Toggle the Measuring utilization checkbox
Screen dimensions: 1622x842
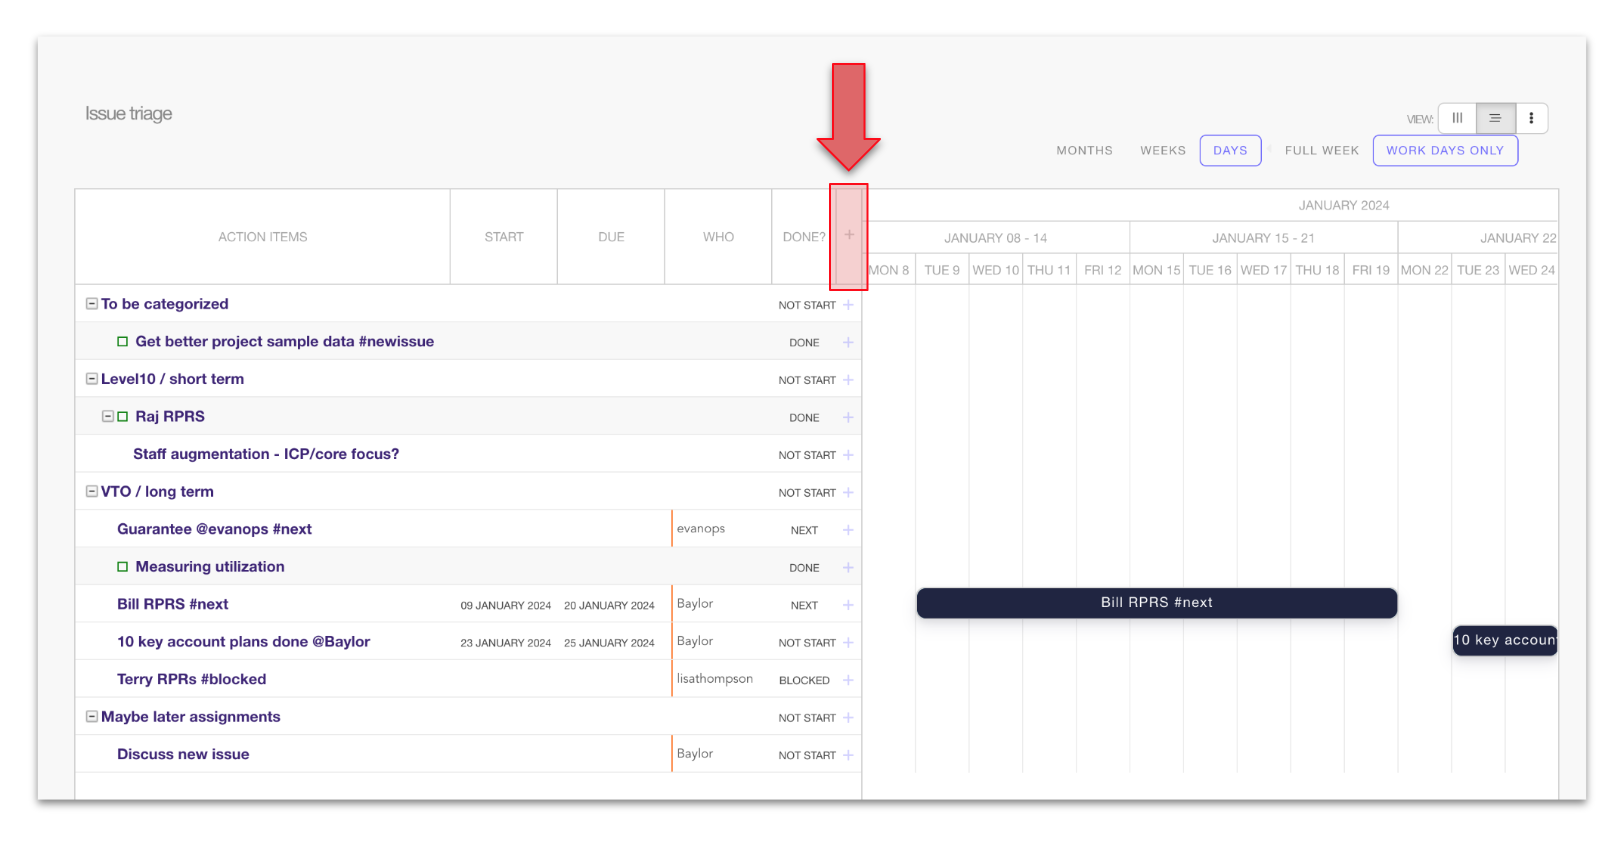tap(123, 567)
